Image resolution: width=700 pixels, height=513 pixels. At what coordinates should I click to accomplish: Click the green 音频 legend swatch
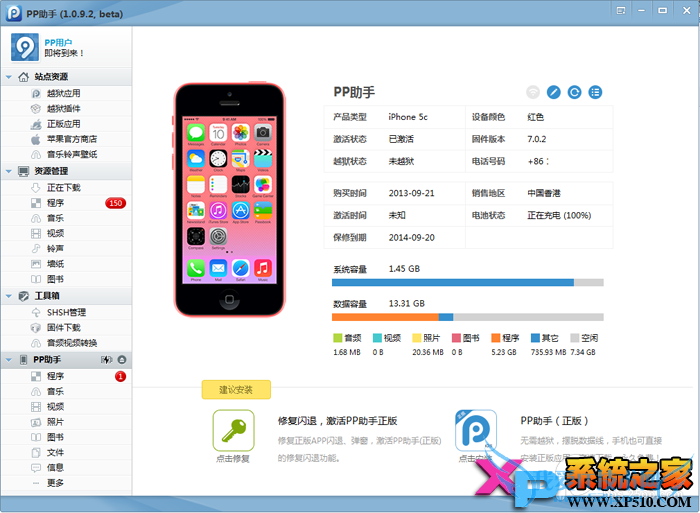point(338,338)
